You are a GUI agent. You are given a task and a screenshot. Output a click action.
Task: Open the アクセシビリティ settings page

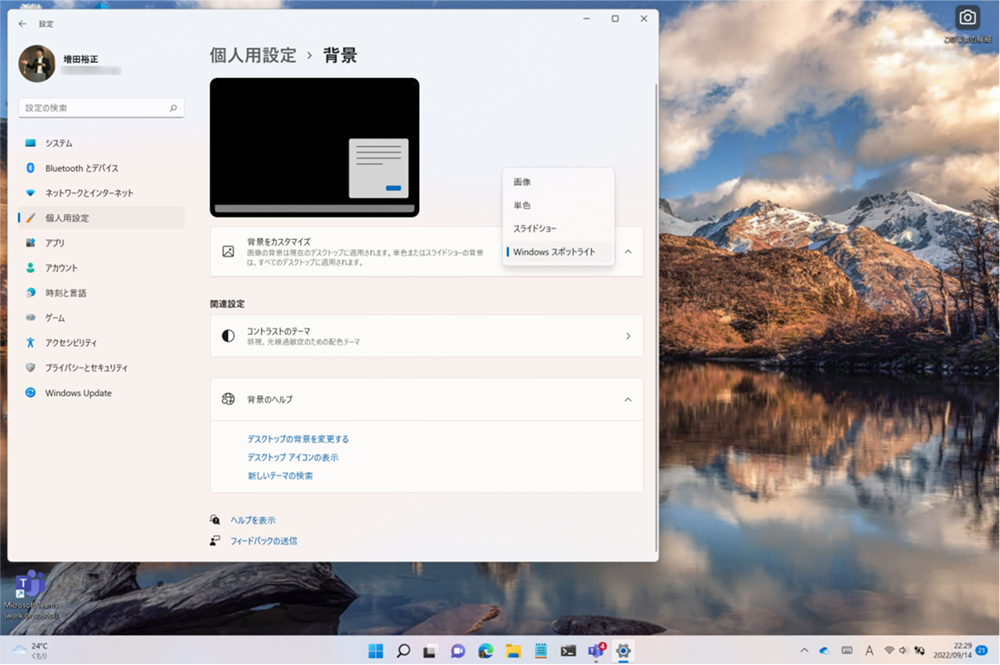point(72,343)
